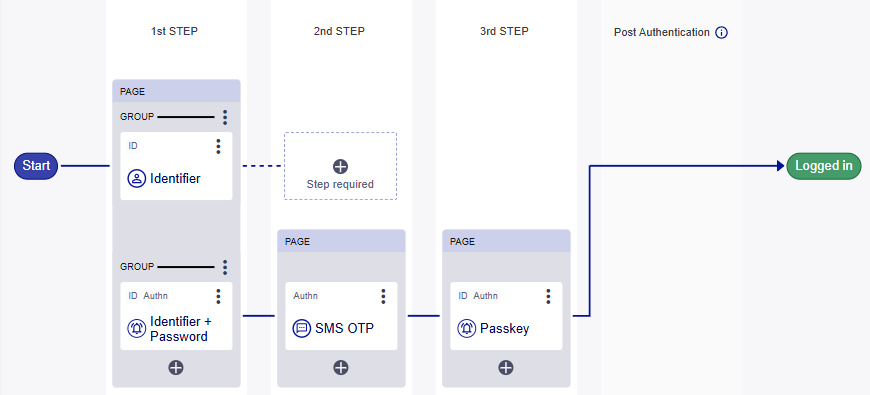Select the Identifier + Password card

176,316
